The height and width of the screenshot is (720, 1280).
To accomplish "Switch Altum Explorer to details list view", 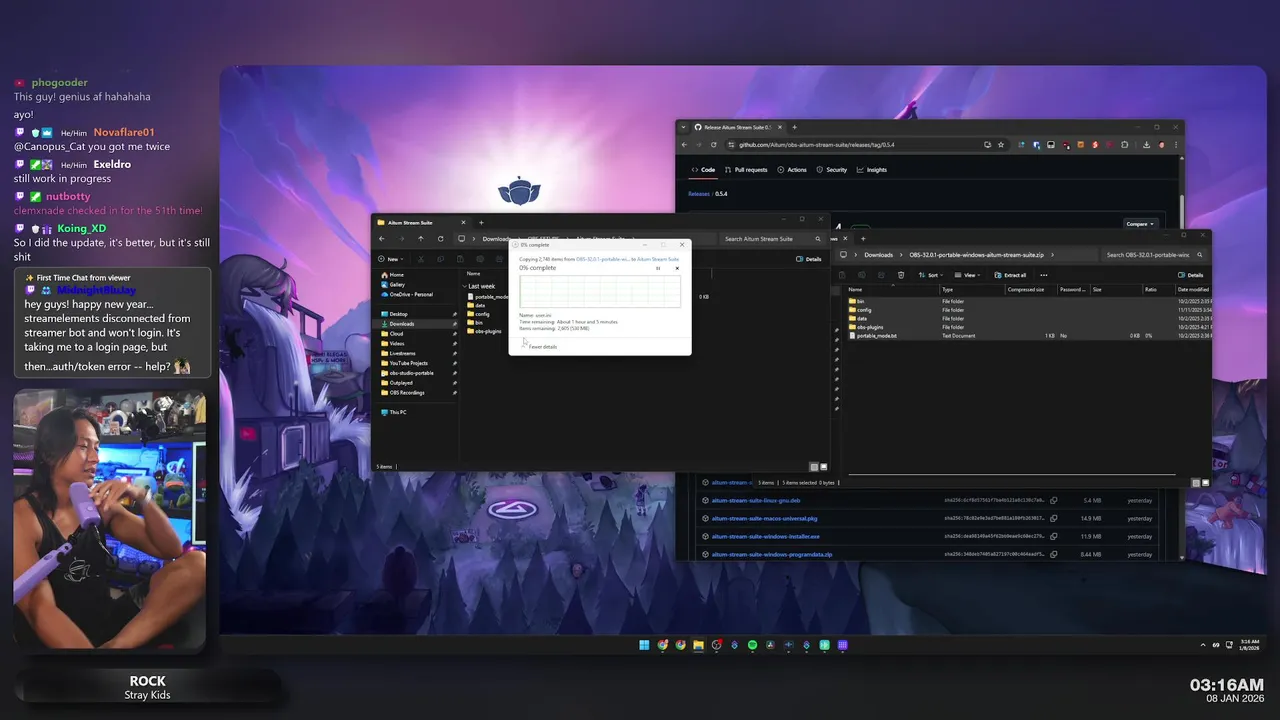I will [814, 467].
